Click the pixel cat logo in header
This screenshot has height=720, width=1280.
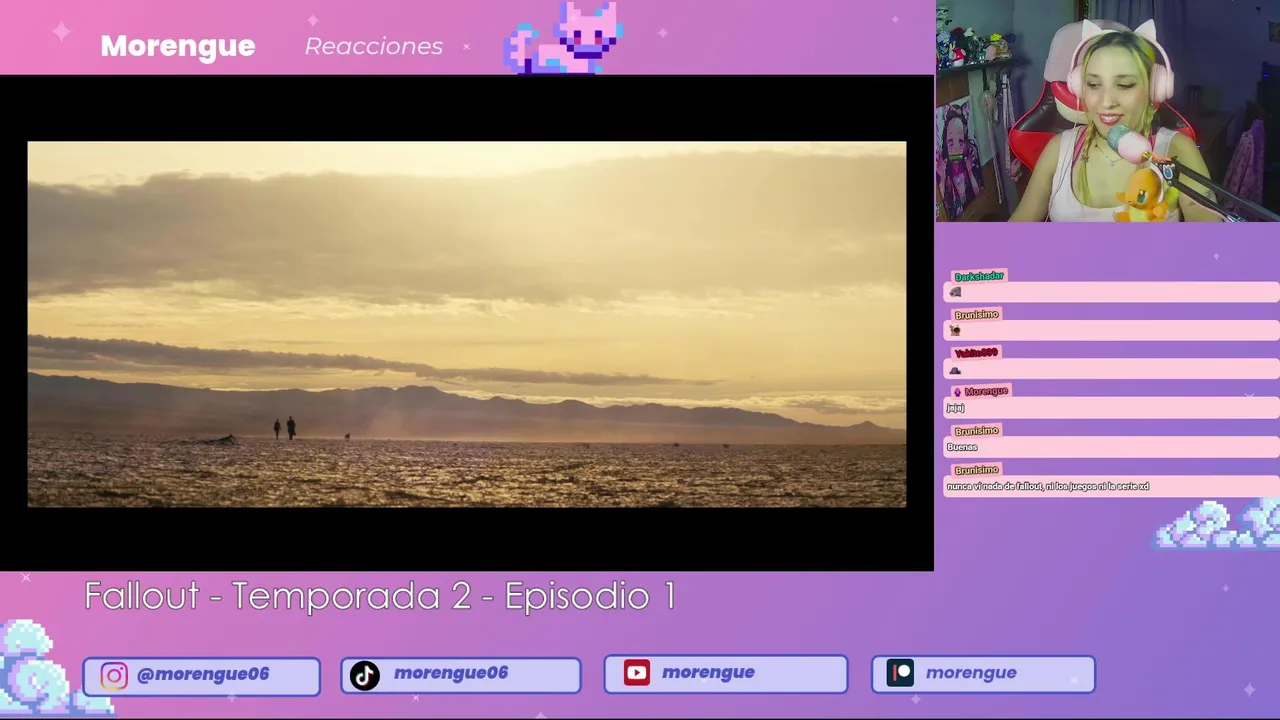coord(565,38)
